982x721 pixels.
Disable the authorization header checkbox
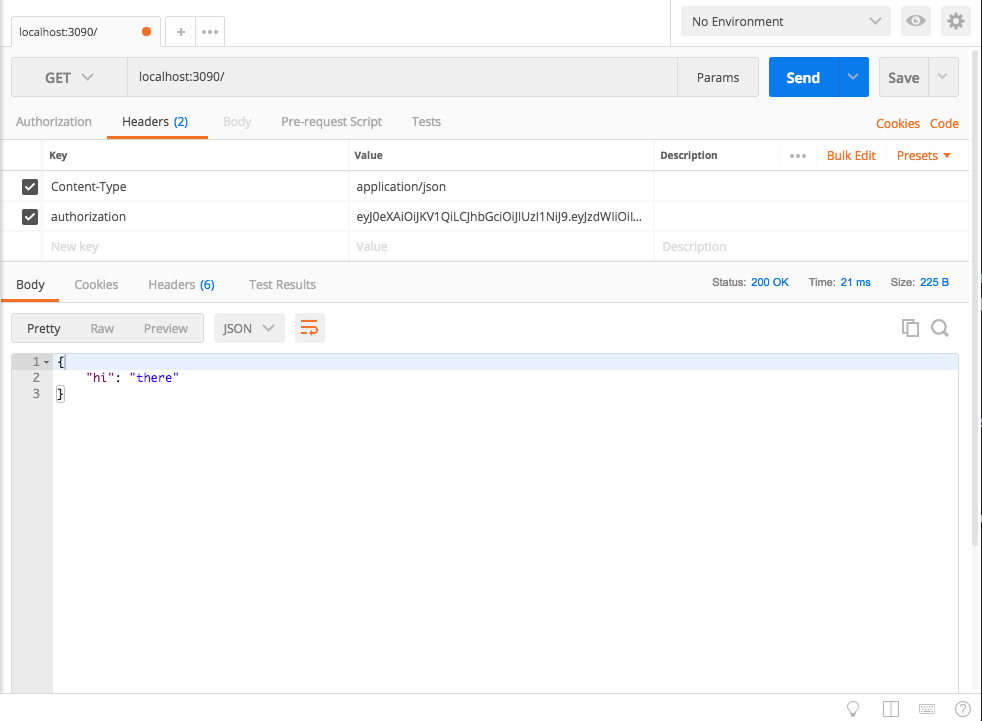coord(29,216)
